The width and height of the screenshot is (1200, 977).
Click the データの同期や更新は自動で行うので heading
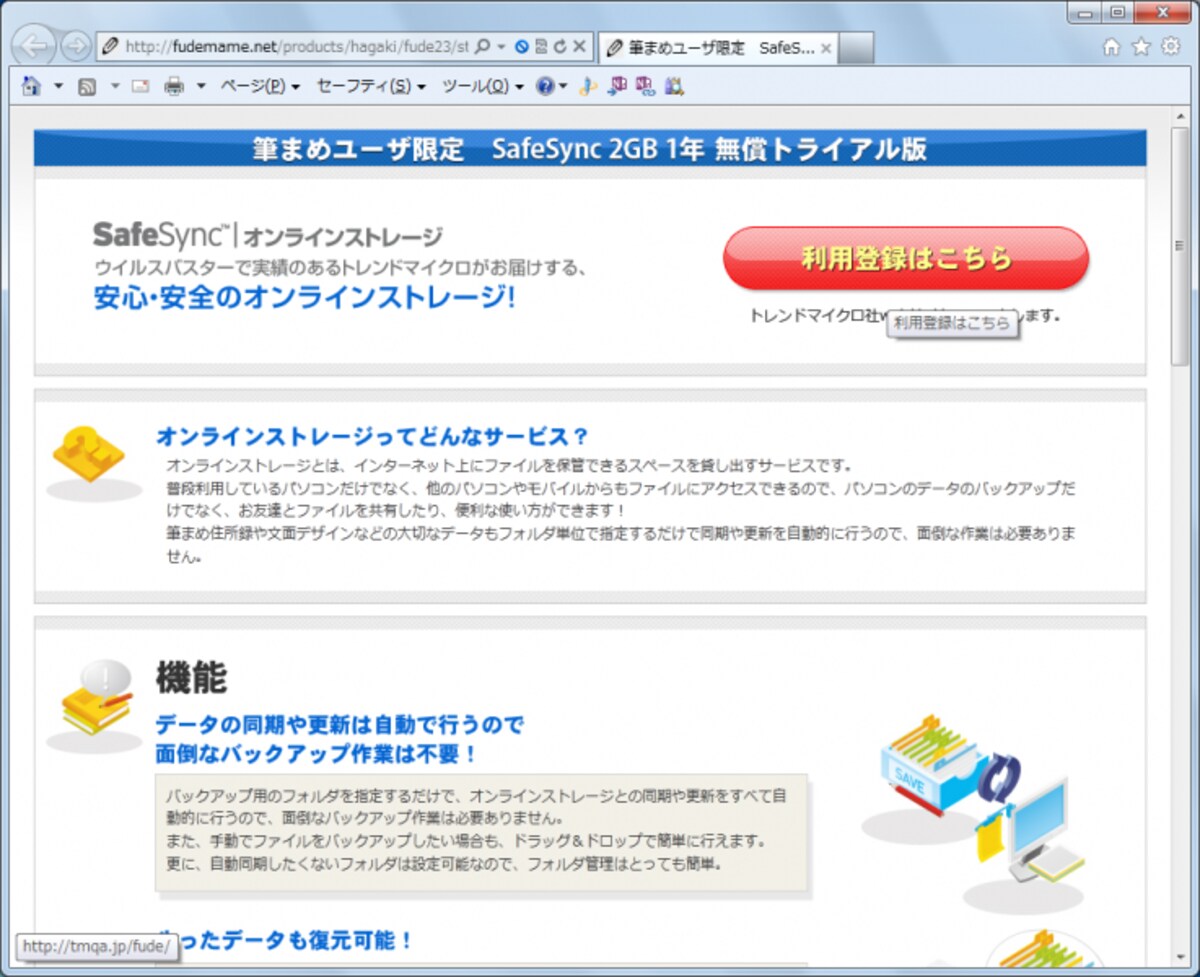coord(340,724)
